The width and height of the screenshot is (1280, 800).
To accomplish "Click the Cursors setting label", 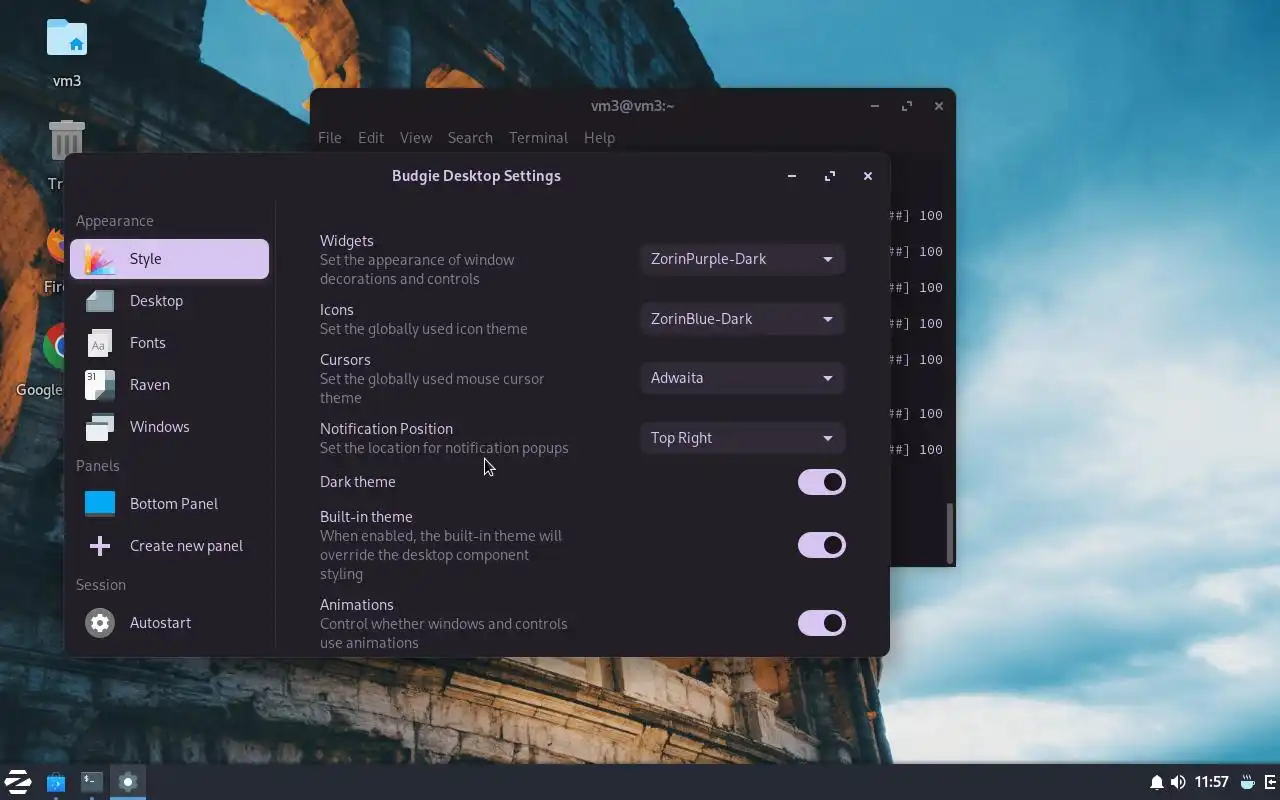I will pyautogui.click(x=345, y=360).
